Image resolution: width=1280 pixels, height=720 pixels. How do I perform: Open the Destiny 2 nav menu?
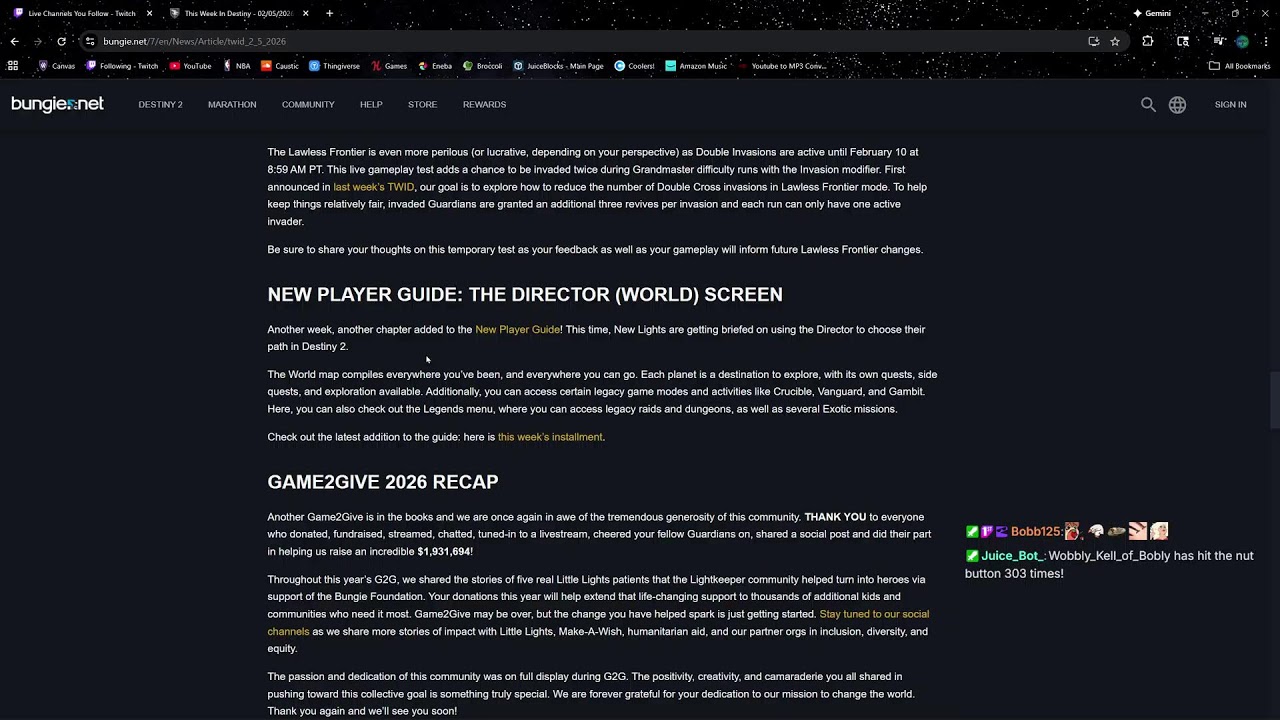click(x=160, y=104)
